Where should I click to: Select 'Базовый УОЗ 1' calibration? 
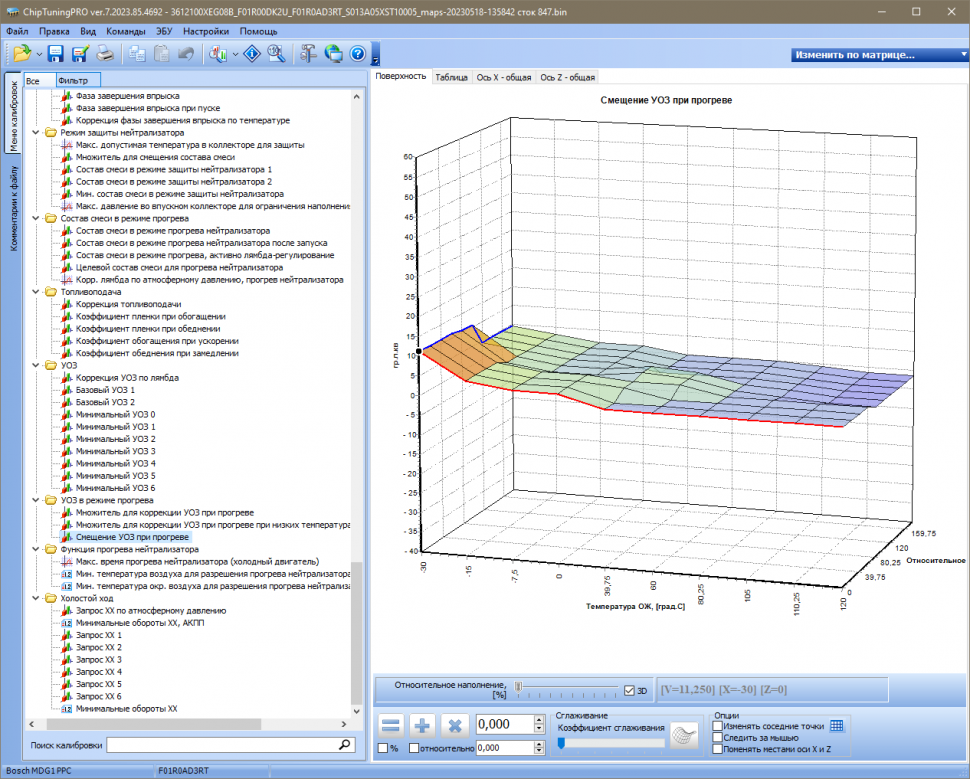pyautogui.click(x=105, y=390)
